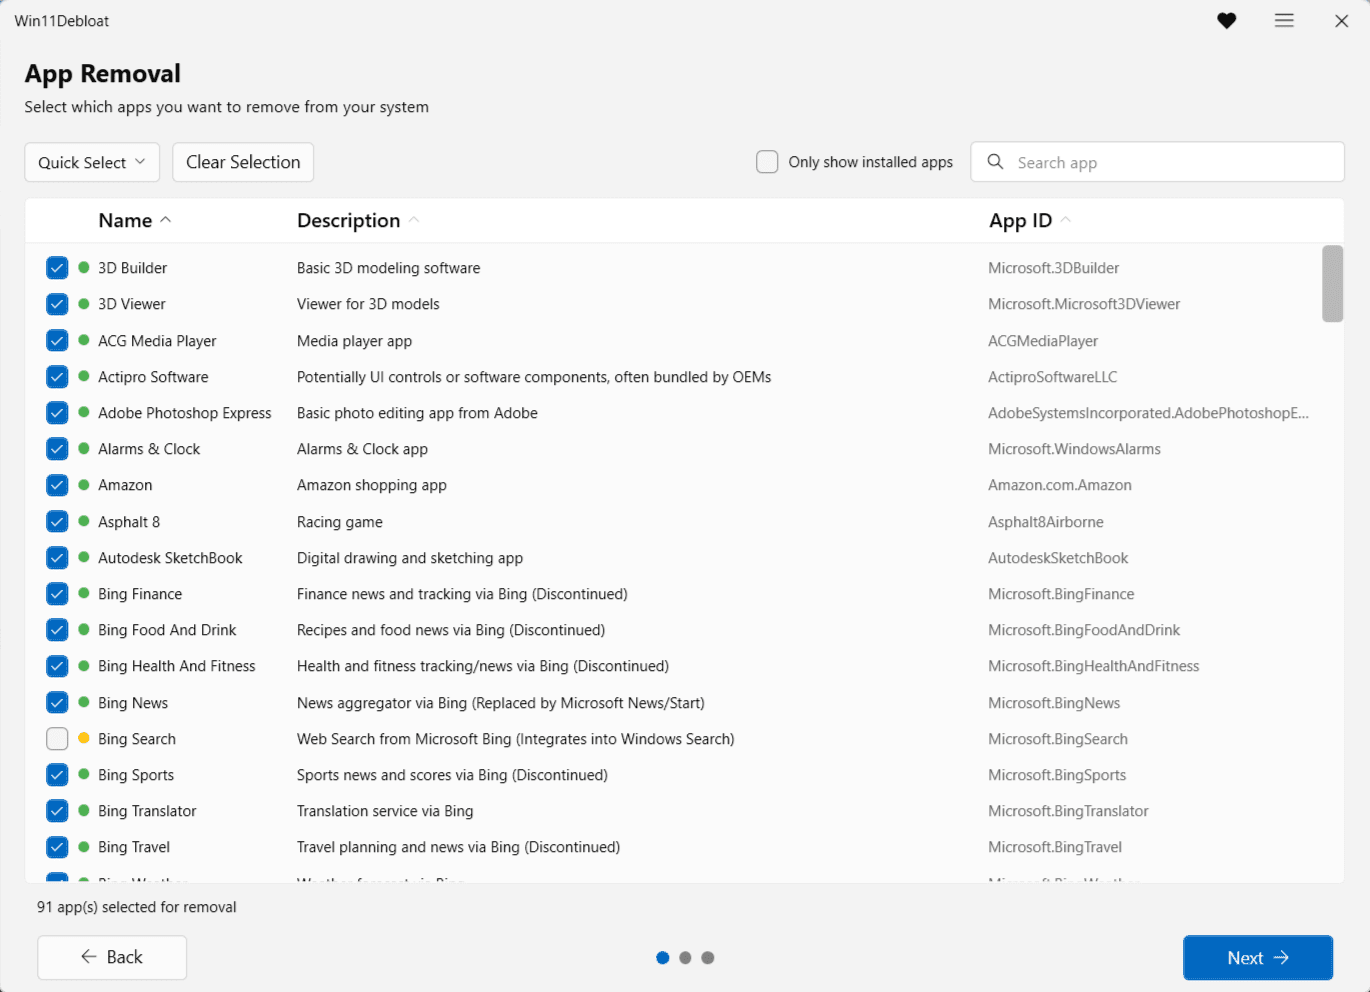The height and width of the screenshot is (992, 1370).
Task: Go back using the Back button
Action: (x=112, y=958)
